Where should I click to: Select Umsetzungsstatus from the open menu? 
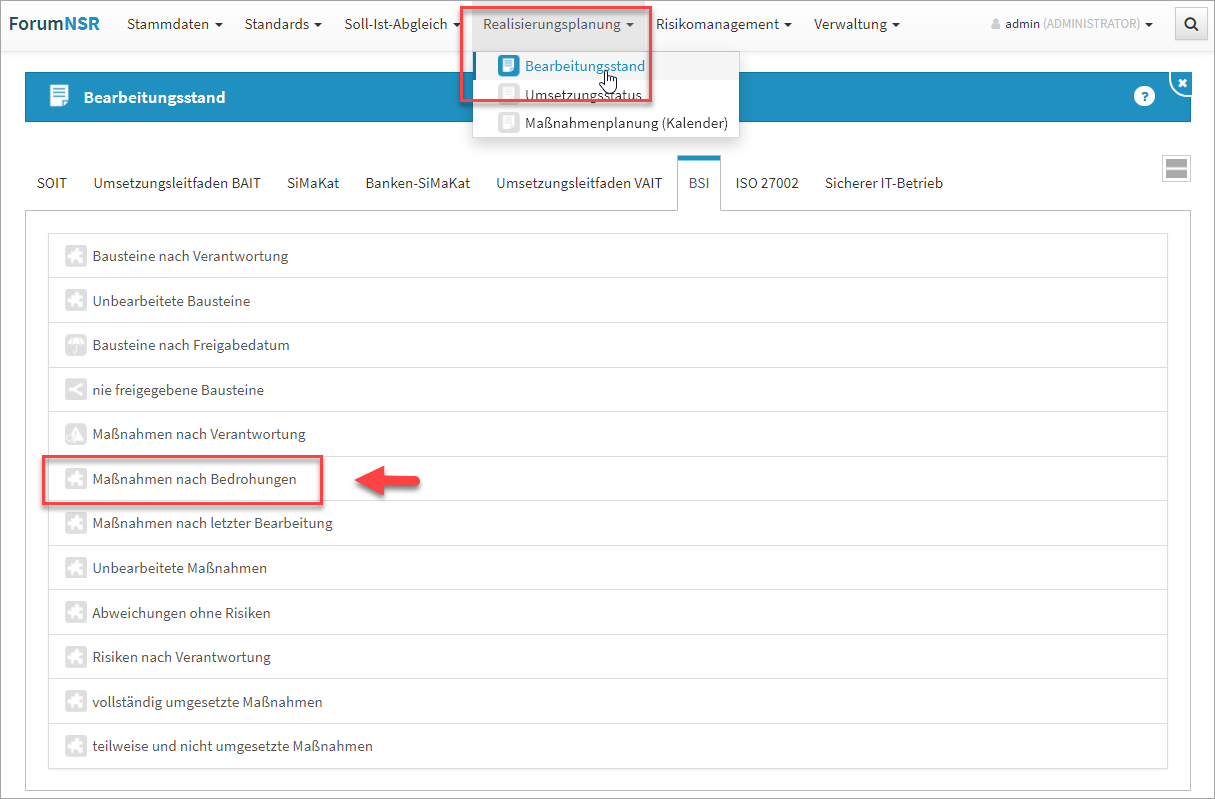[583, 95]
